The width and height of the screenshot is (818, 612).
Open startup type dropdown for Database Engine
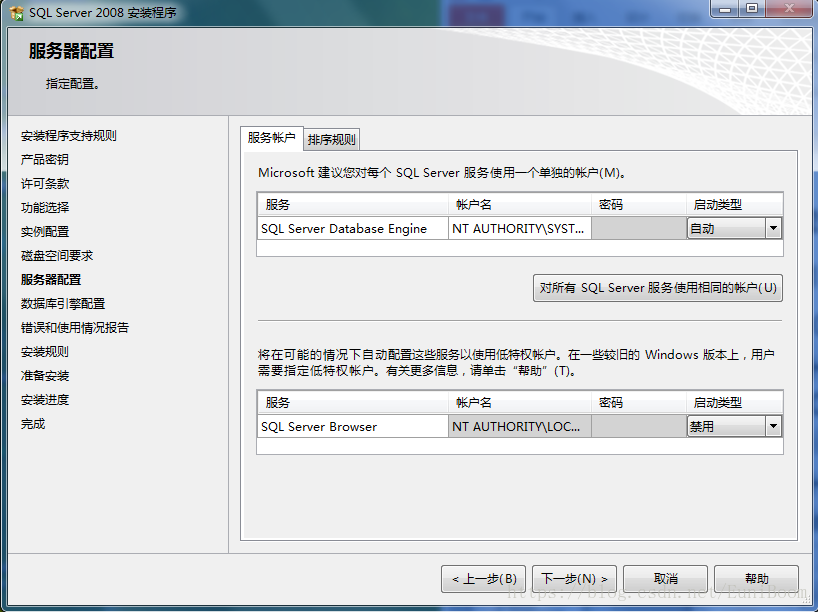coord(773,228)
